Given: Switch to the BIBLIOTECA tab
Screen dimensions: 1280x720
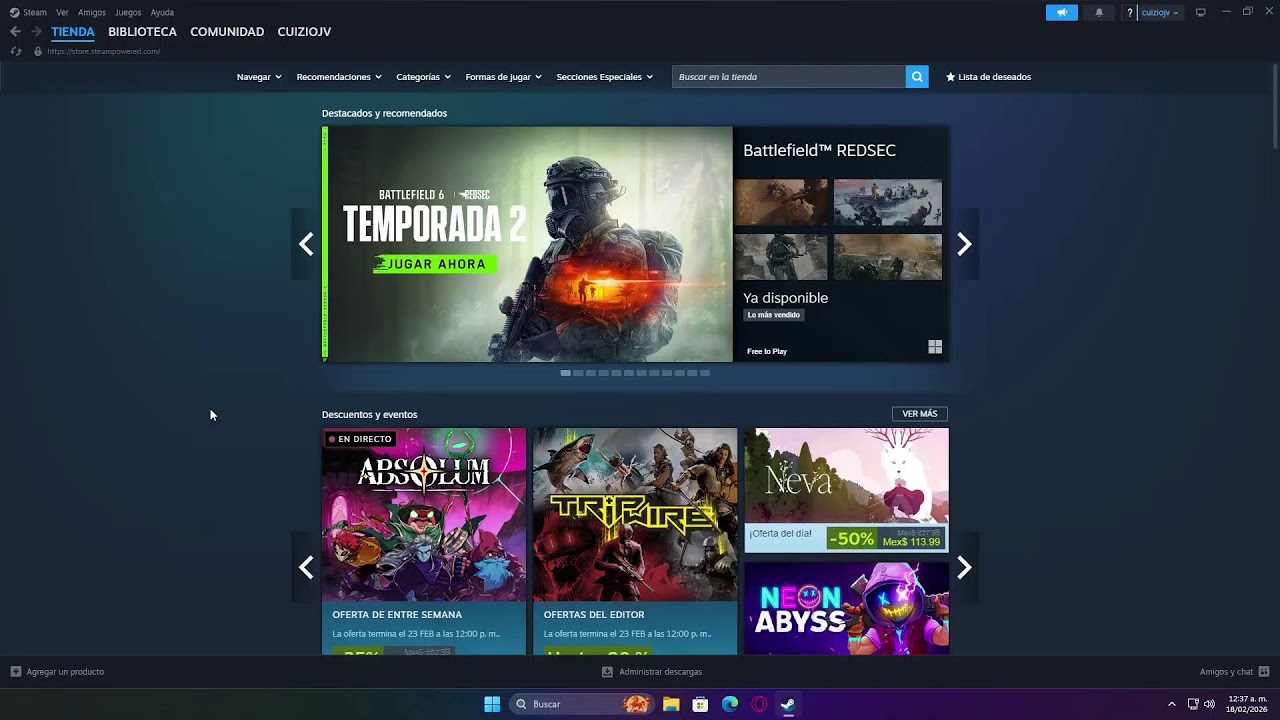Looking at the screenshot, I should click(x=142, y=32).
